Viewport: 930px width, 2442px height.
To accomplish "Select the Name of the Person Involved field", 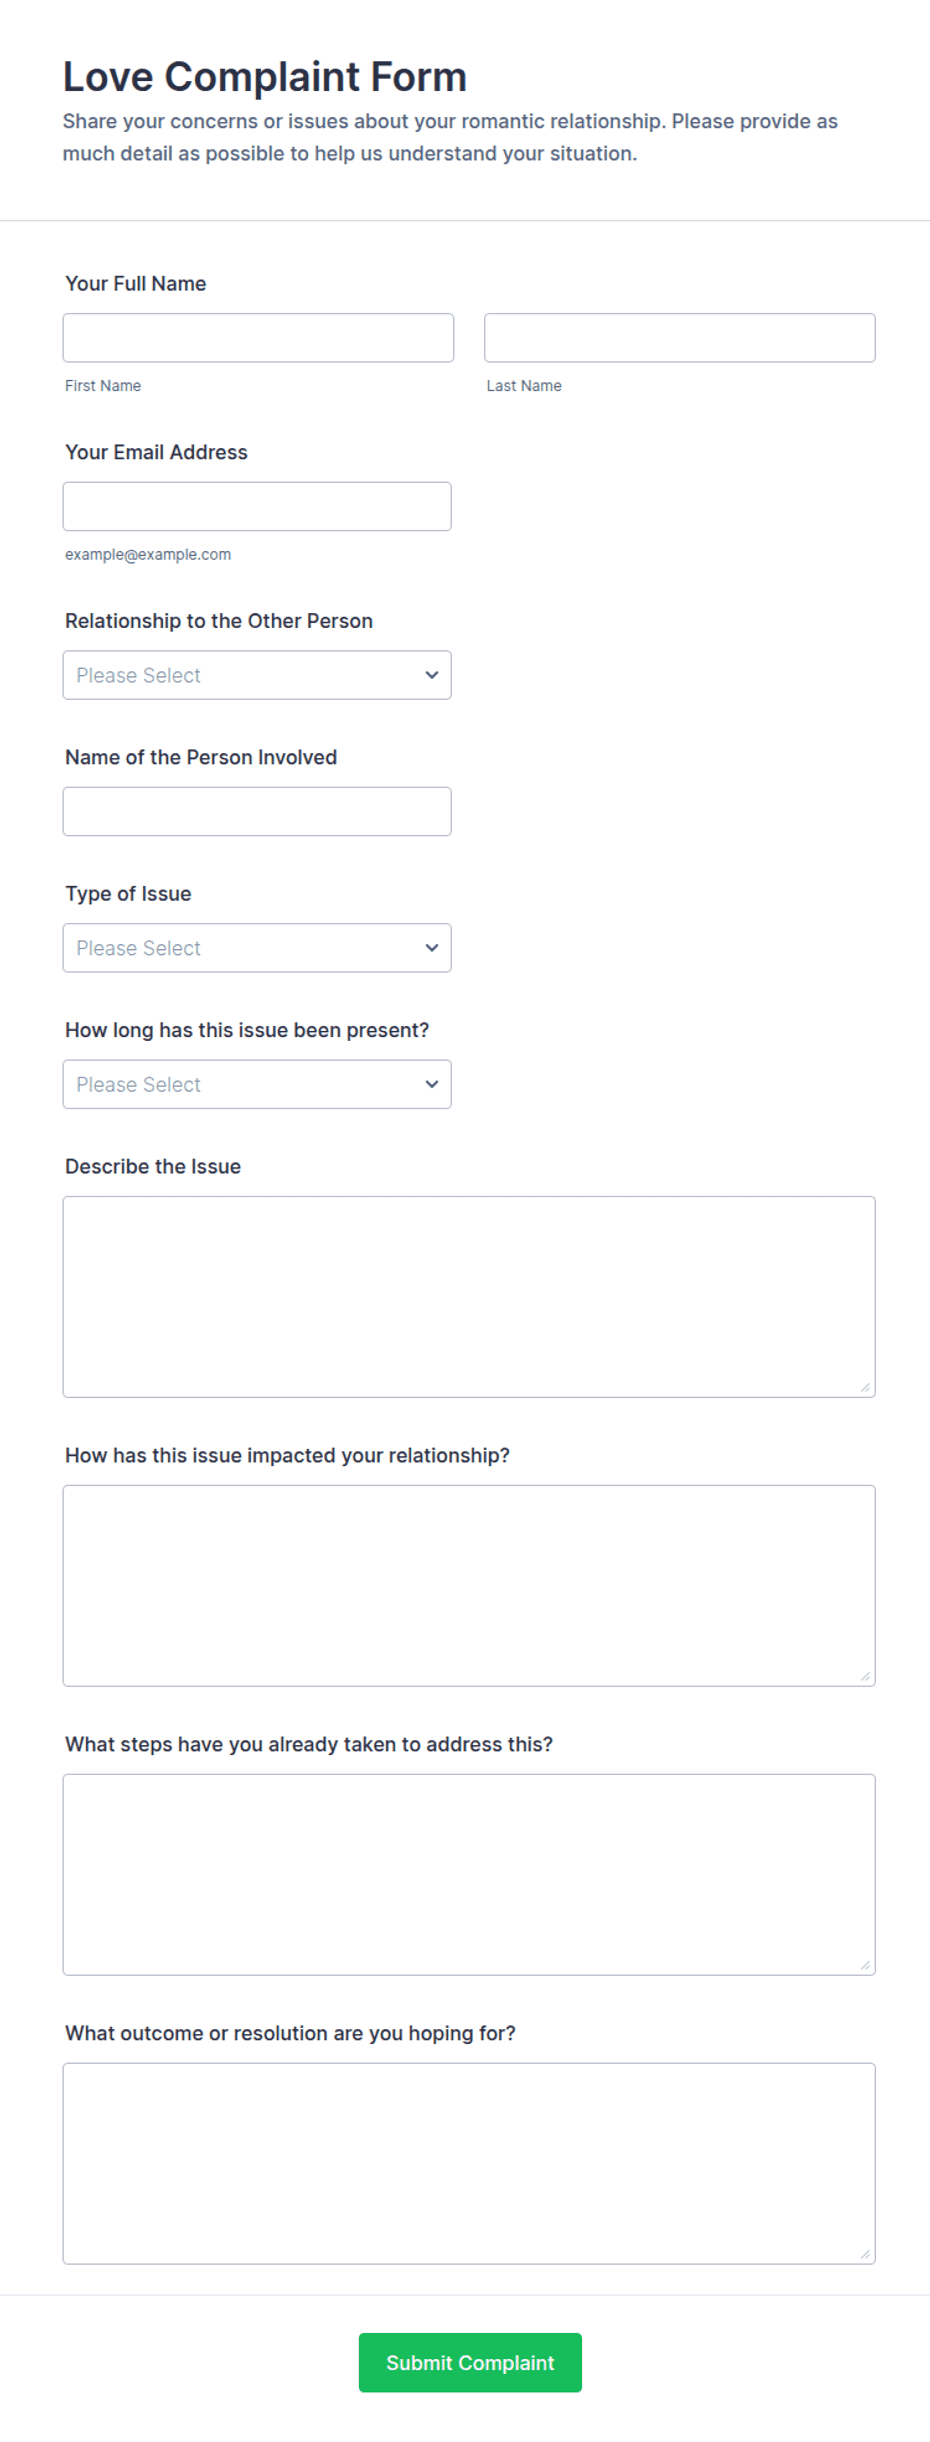I will 257,812.
